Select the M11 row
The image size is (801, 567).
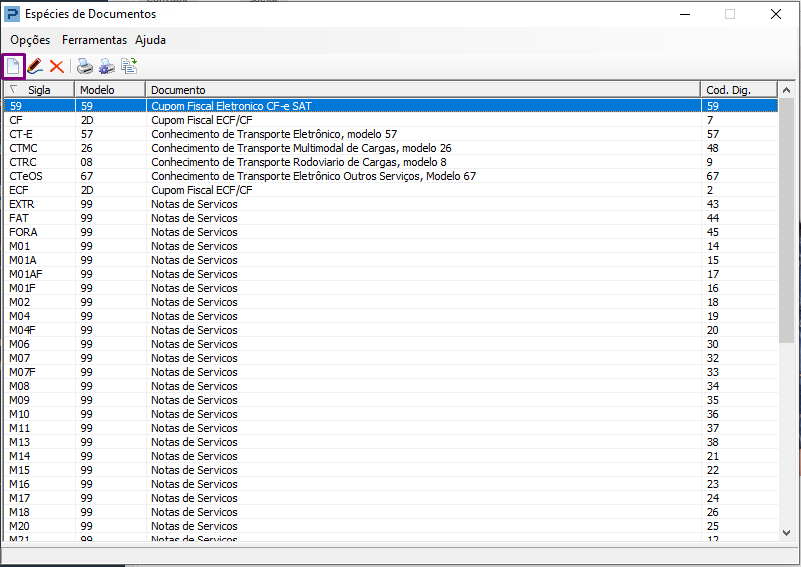point(391,428)
